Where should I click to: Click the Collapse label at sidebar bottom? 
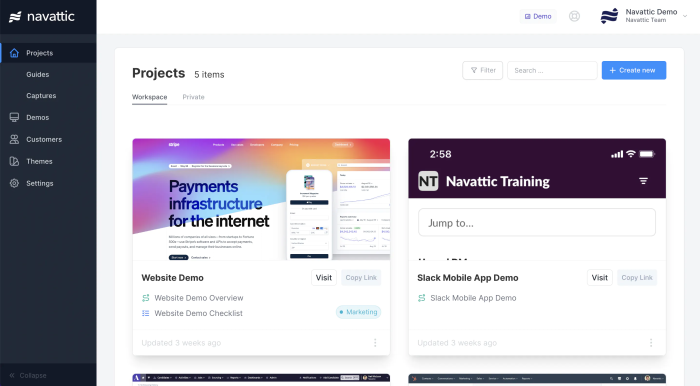pos(33,375)
